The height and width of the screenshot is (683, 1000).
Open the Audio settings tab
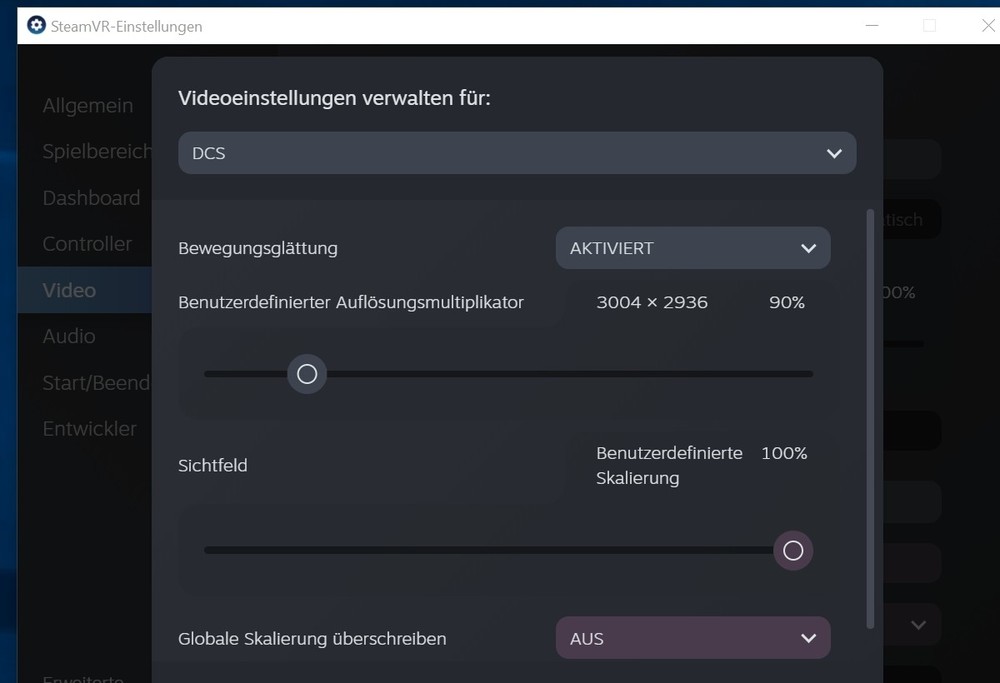click(69, 336)
